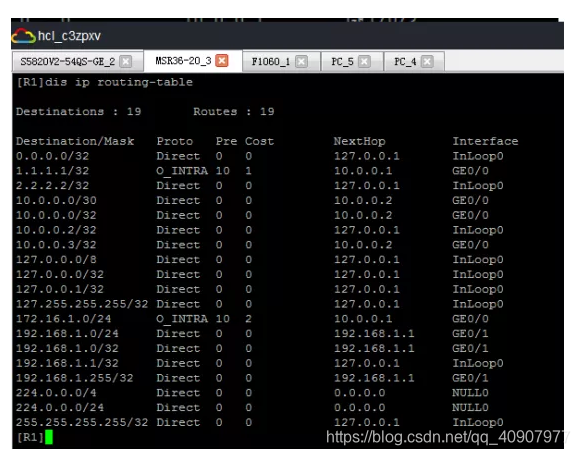Click the hcl cloud logo icon
The height and width of the screenshot is (456, 580).
[23, 36]
